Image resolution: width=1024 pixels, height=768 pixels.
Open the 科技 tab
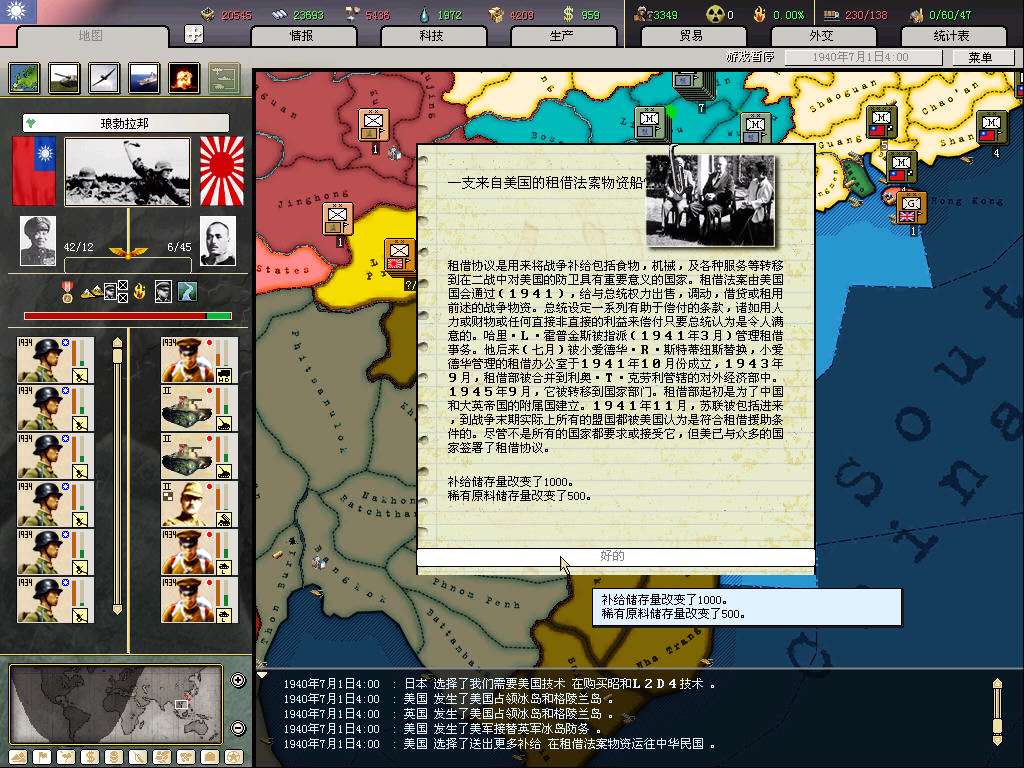click(432, 36)
